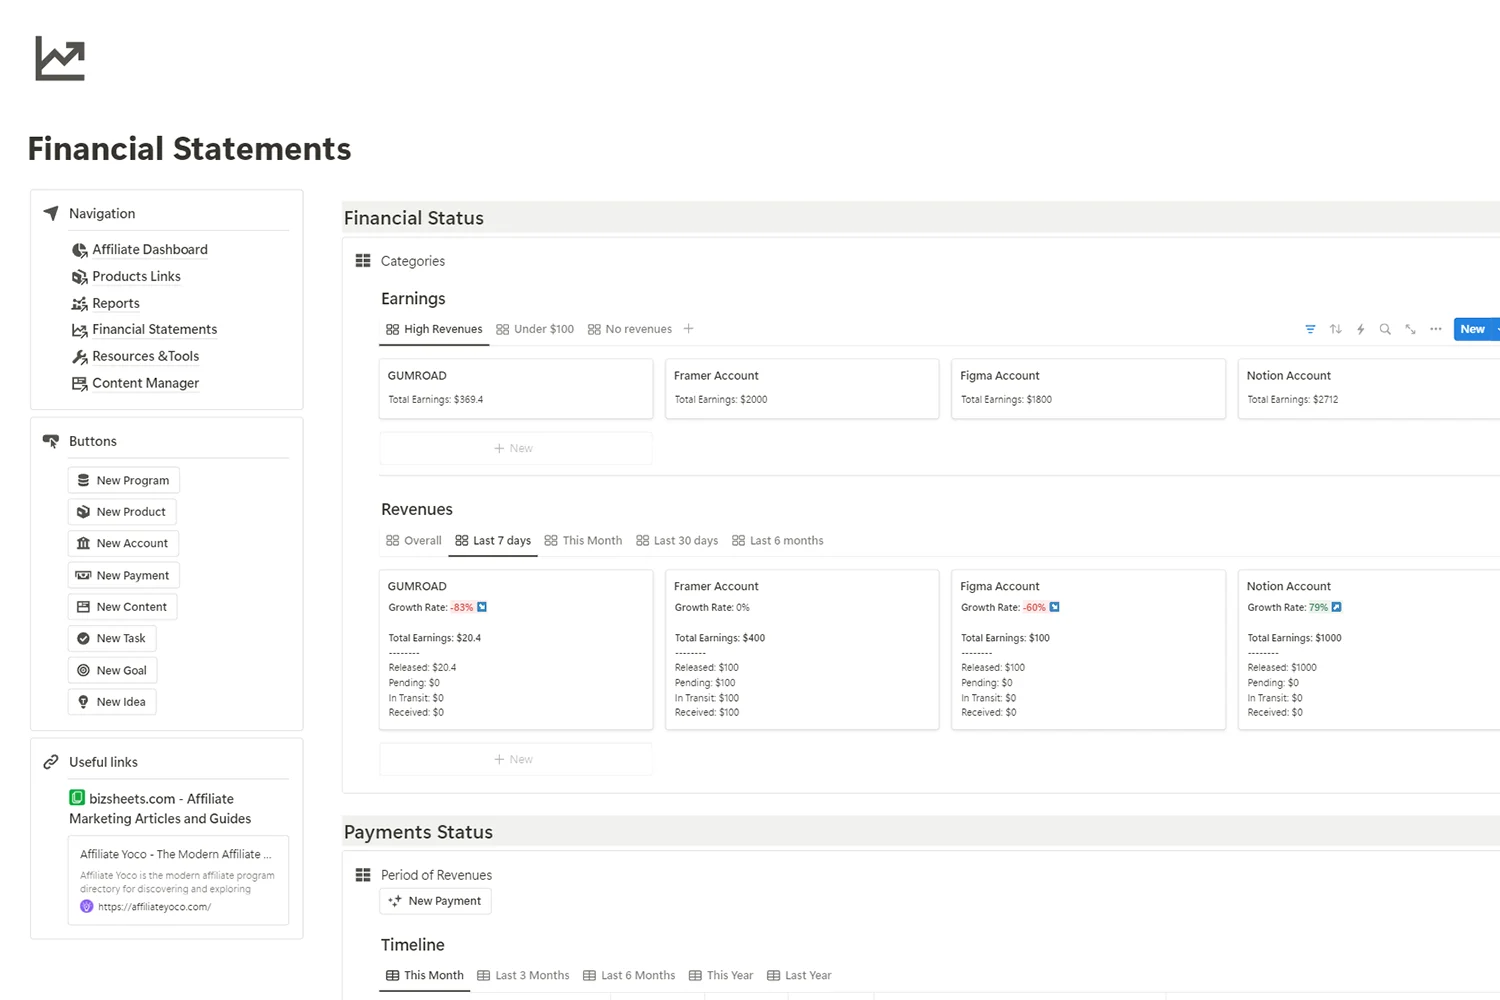The height and width of the screenshot is (1000, 1500).
Task: Click GUMROAD growth rate arrow icon
Action: point(482,607)
